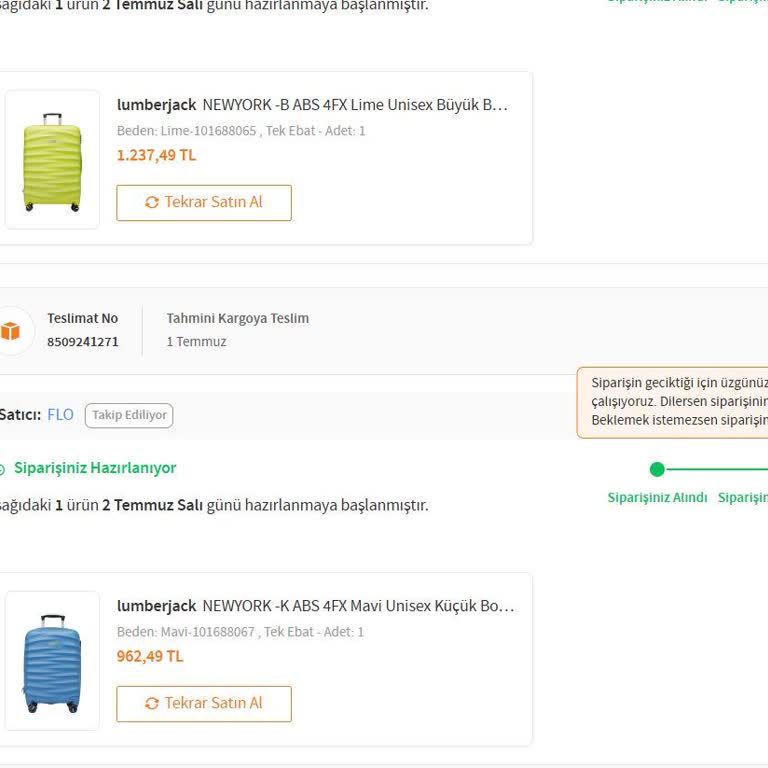Viewport: 768px width, 768px height.
Task: Open the blue suitcase product thumbnail
Action: tap(52, 661)
